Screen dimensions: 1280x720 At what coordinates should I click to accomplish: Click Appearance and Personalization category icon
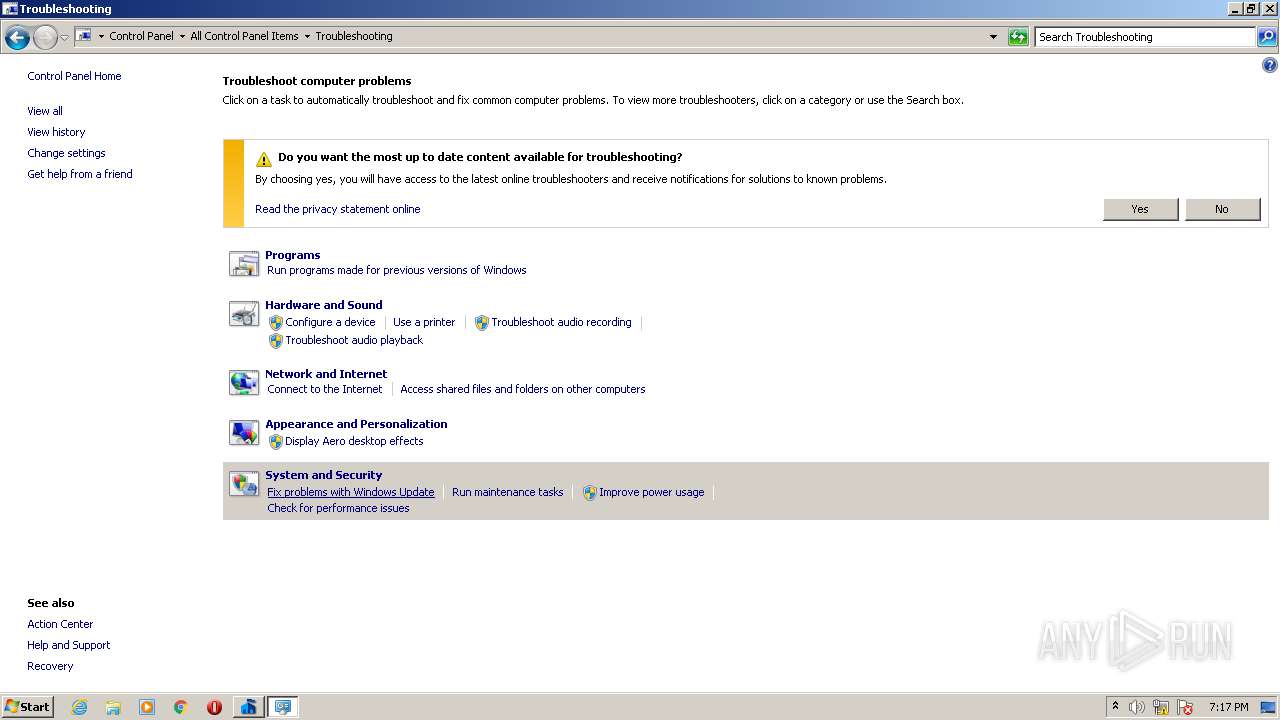[x=244, y=433]
